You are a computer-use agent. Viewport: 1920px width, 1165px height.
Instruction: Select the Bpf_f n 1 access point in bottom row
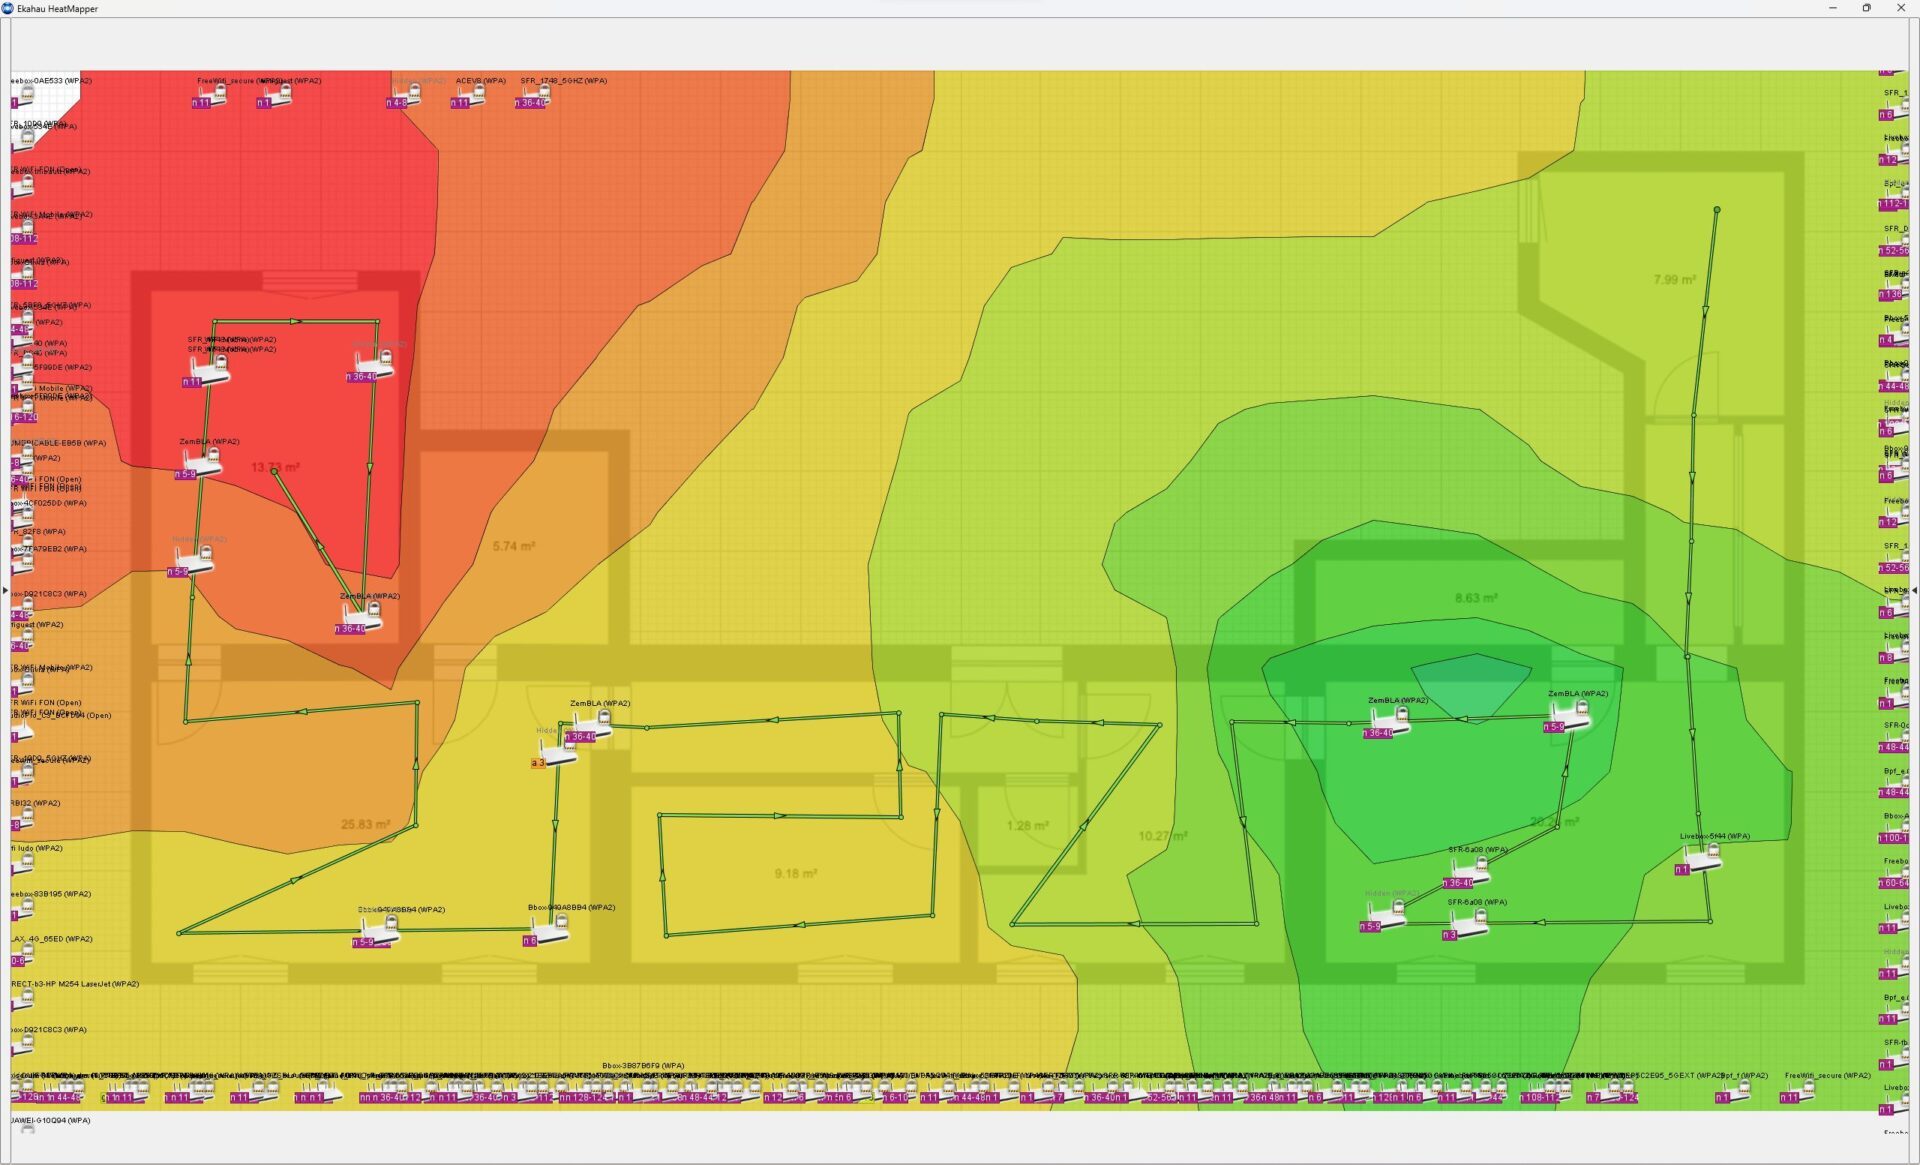tap(1734, 1092)
